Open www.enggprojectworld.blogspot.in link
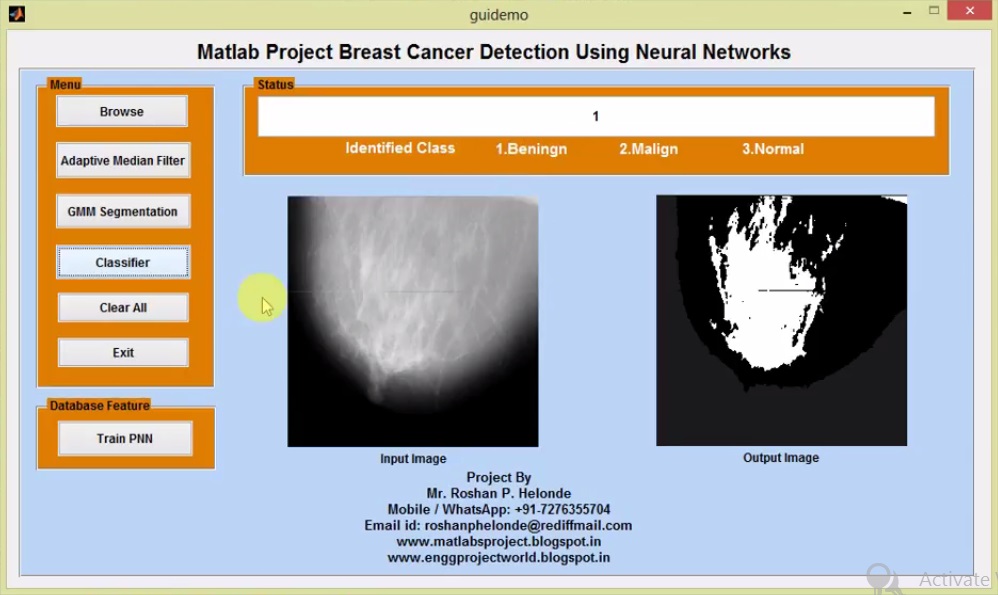The image size is (998, 595). pyautogui.click(x=499, y=557)
